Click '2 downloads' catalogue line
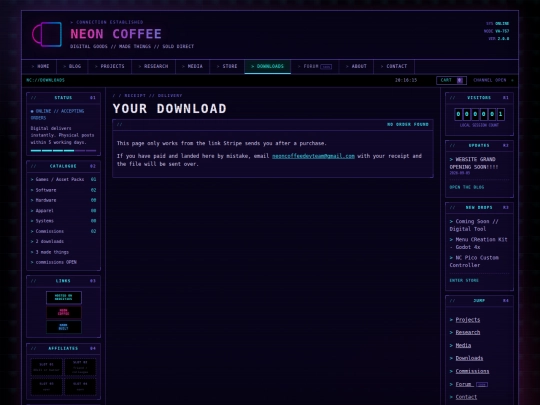This screenshot has height=405, width=540. click(x=47, y=241)
